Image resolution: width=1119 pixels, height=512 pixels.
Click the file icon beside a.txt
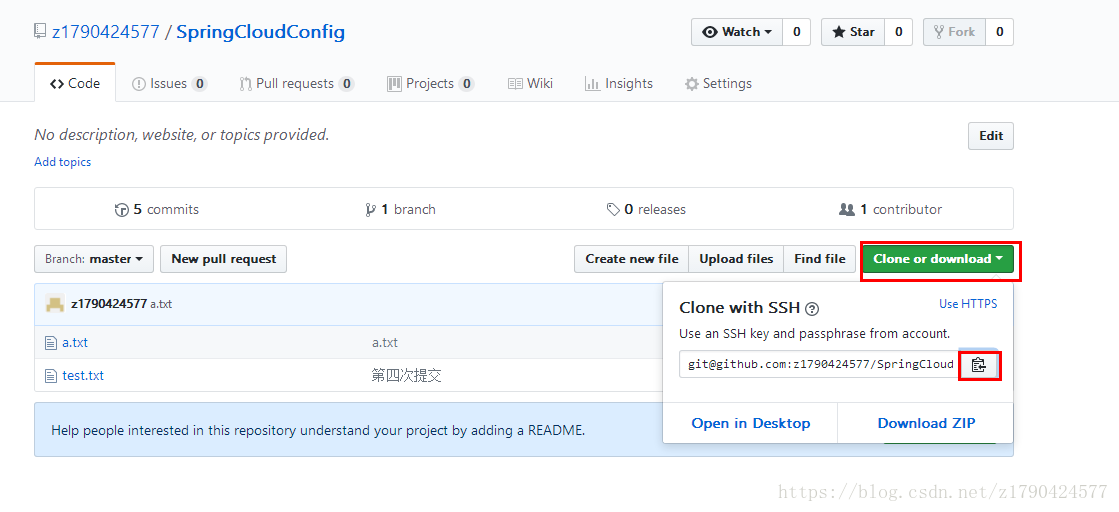(51, 343)
